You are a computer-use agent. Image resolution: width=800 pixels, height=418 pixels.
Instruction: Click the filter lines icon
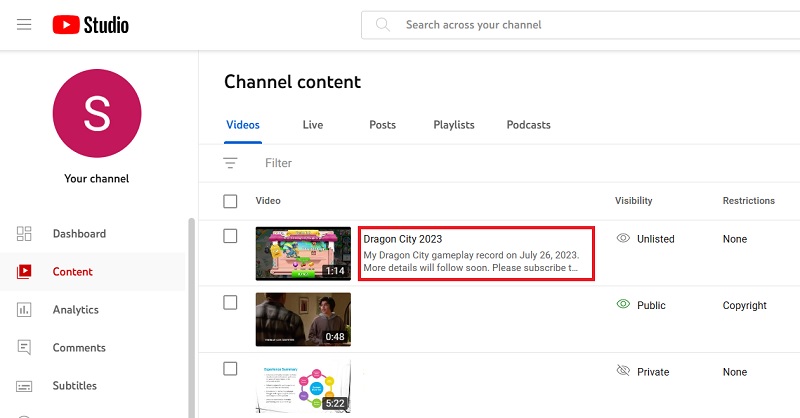pyautogui.click(x=230, y=163)
